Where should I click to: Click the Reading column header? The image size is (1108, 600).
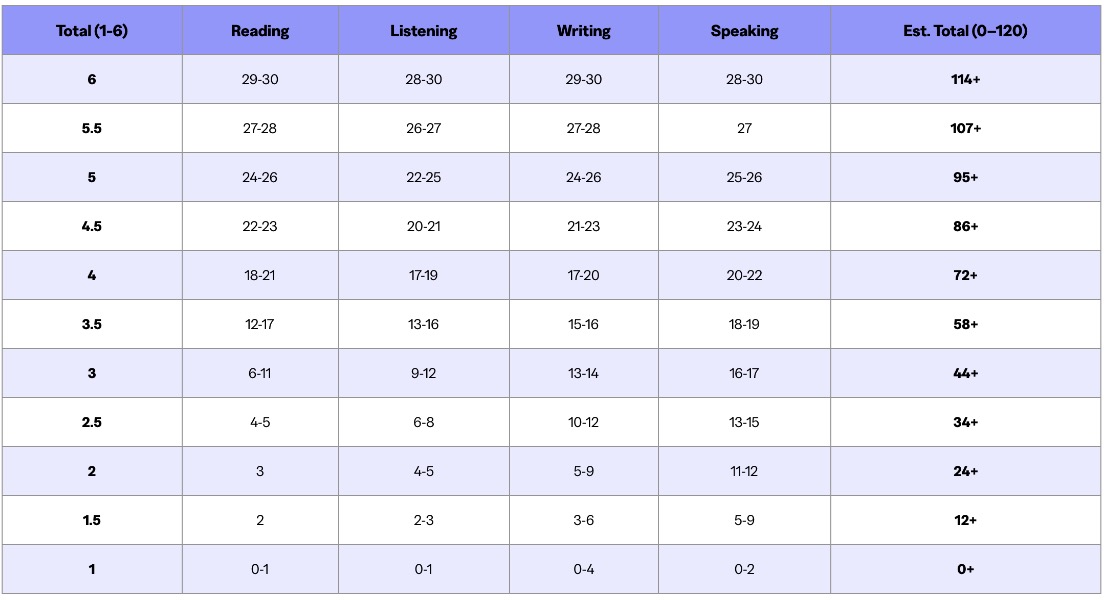[260, 31]
